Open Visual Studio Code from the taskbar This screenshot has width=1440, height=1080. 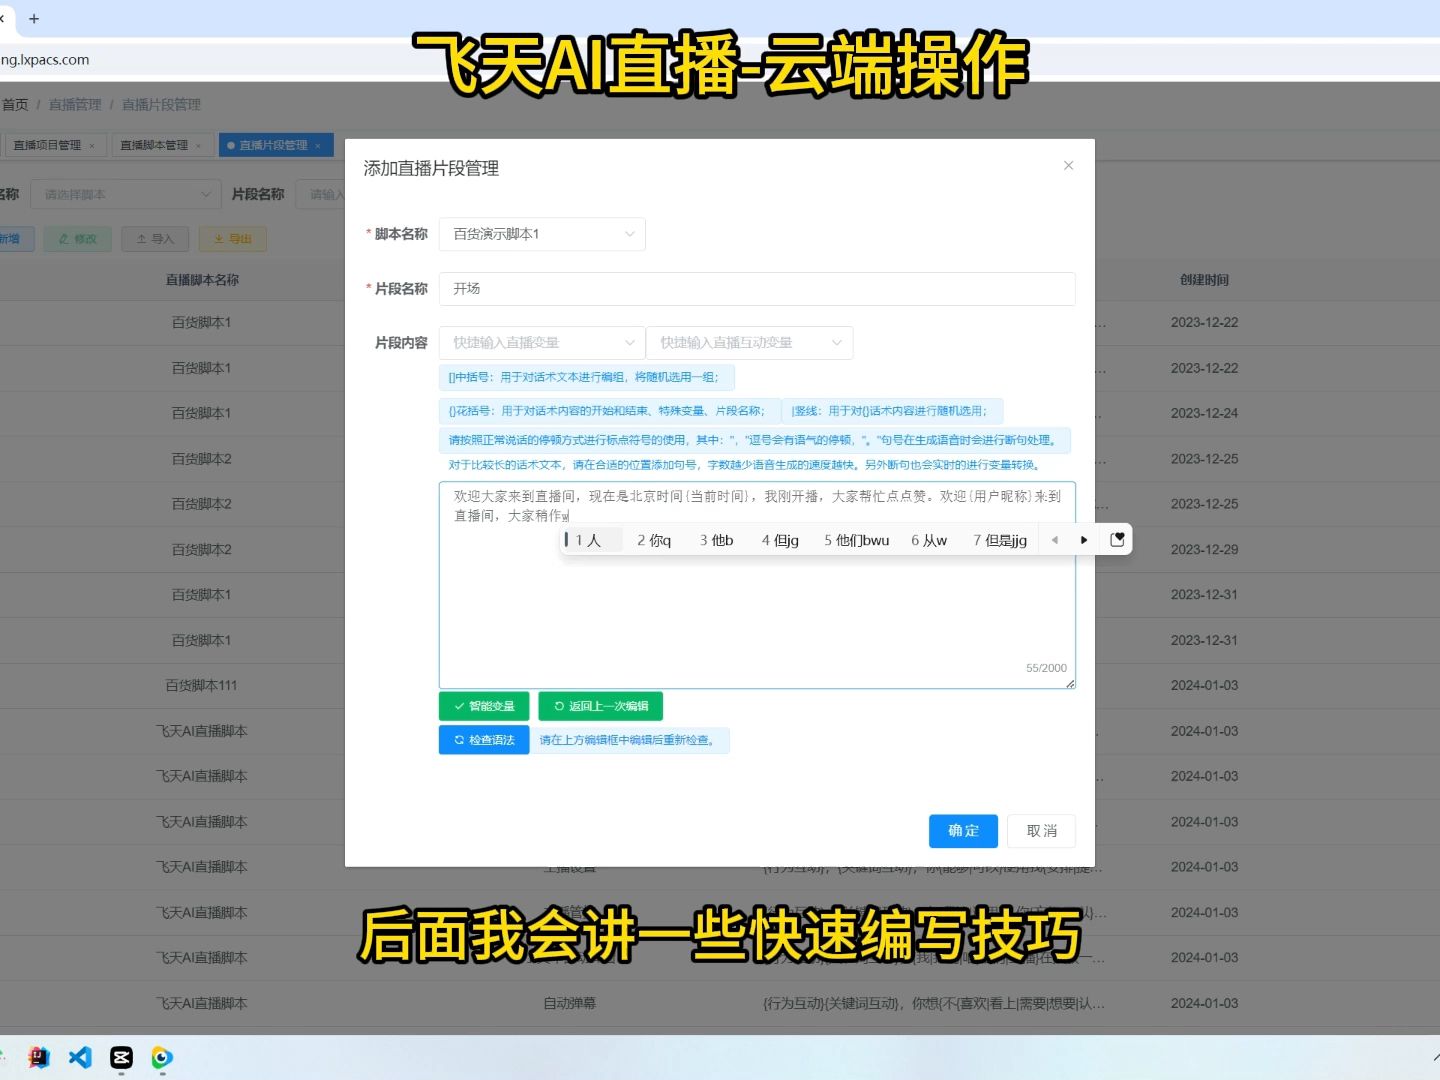coord(80,1057)
